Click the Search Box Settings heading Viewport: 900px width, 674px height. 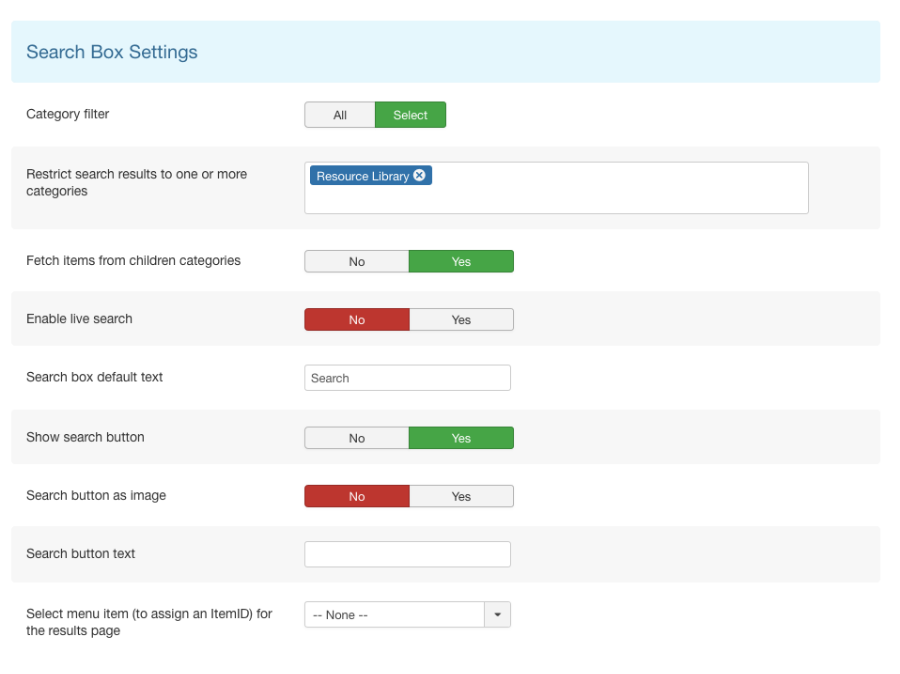coord(112,52)
